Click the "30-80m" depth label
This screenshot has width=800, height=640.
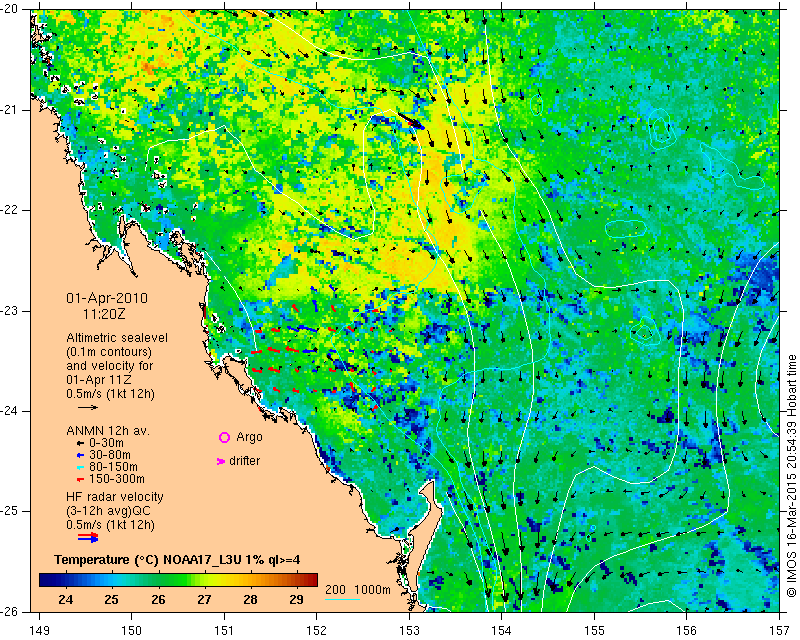tap(110, 455)
